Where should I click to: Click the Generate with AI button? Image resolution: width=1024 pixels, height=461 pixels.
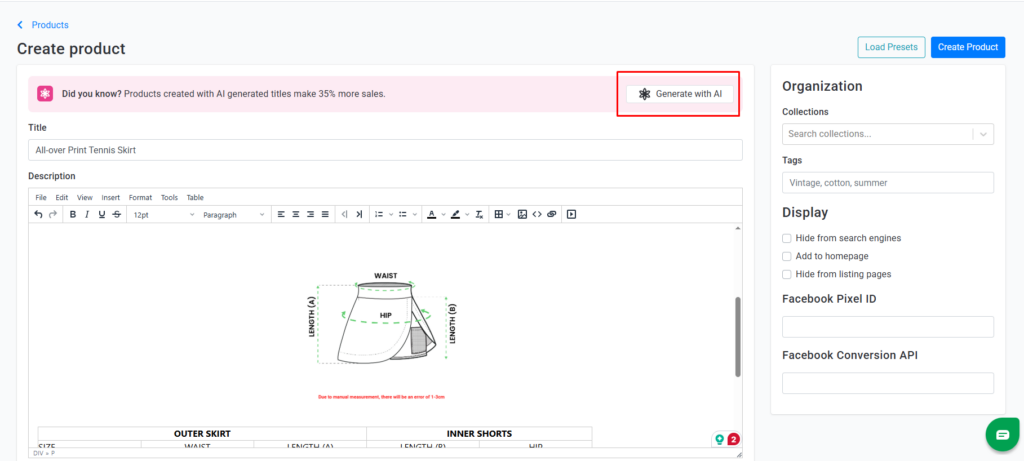[679, 94]
